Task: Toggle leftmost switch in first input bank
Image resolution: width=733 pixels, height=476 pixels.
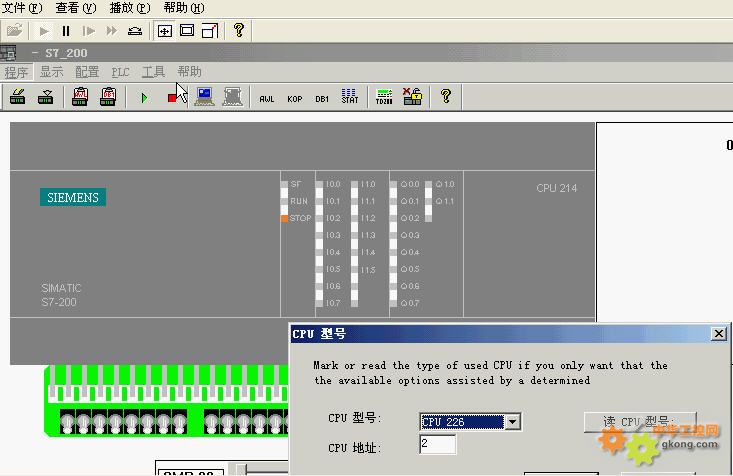Action: click(x=67, y=422)
